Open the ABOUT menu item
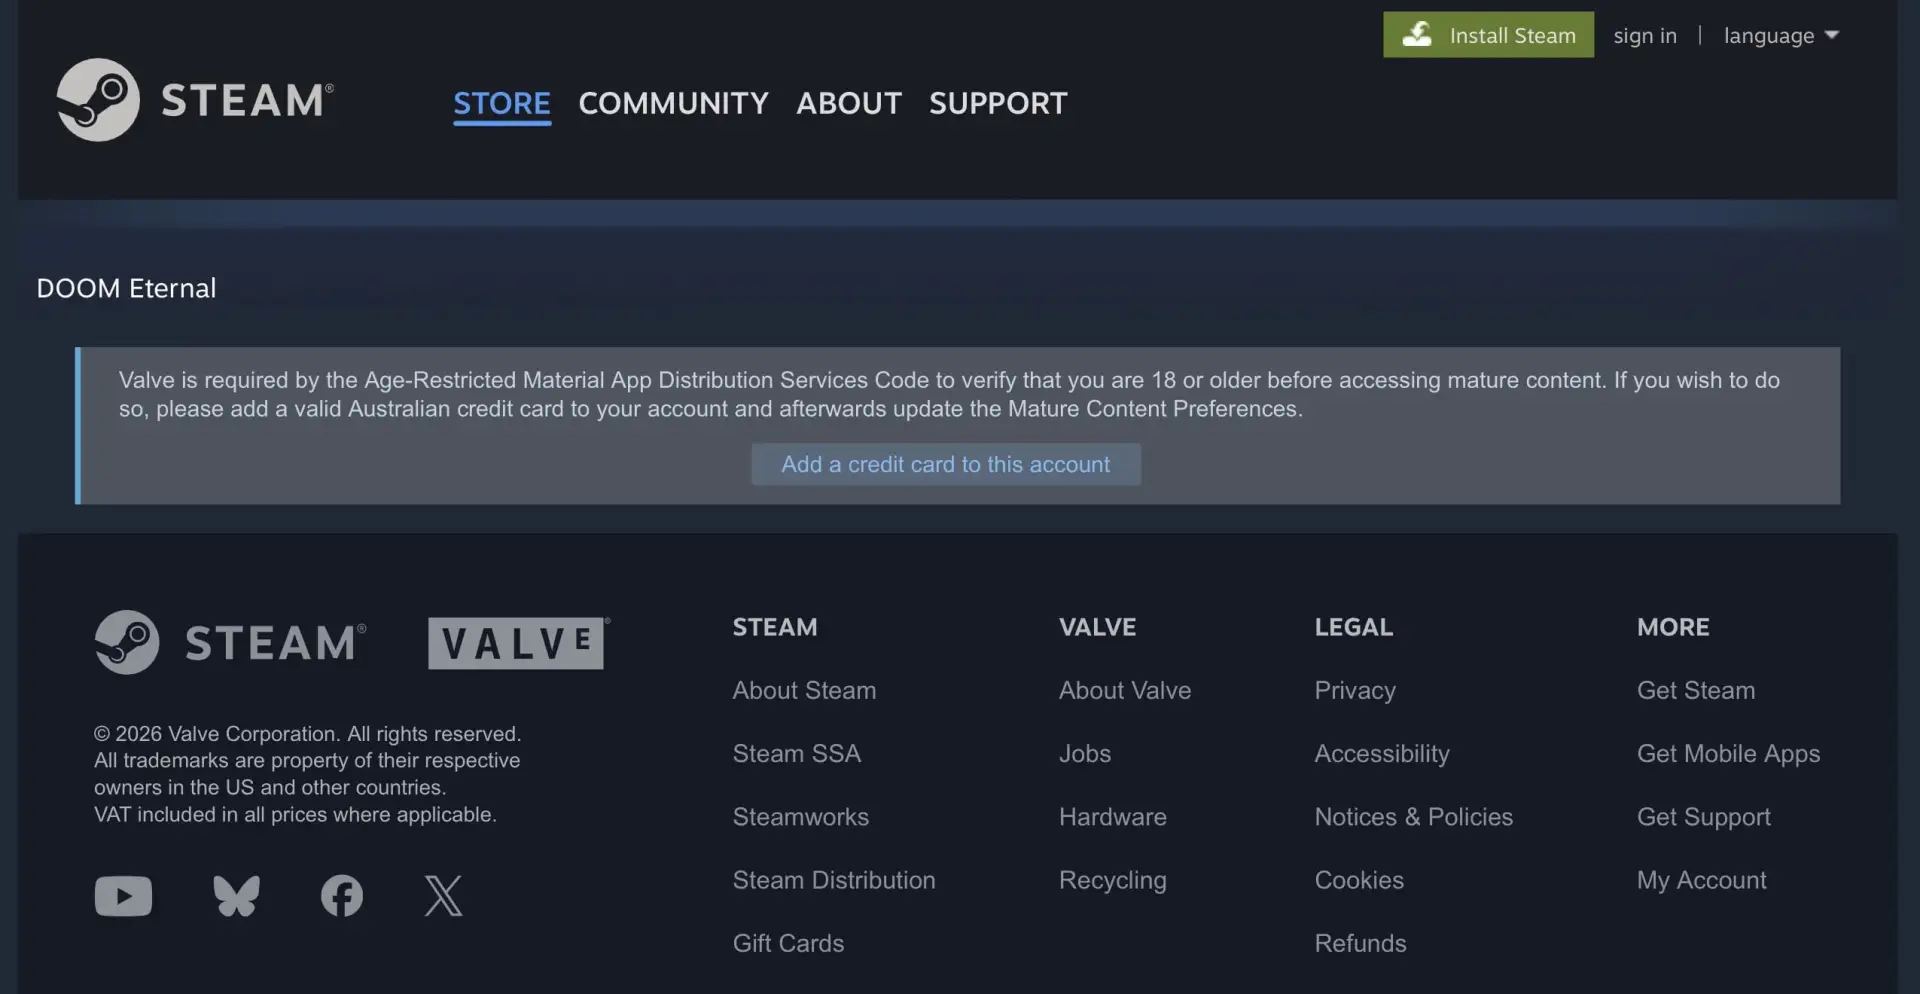The height and width of the screenshot is (994, 1920). [x=849, y=103]
